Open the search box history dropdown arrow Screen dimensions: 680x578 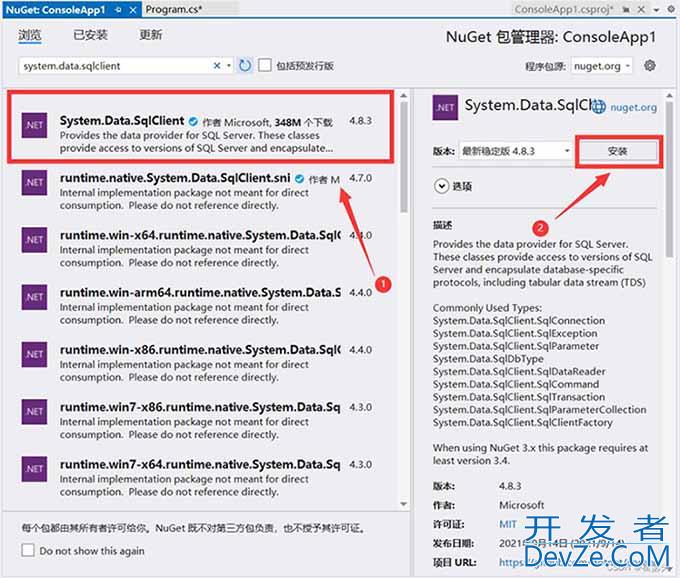[229, 65]
